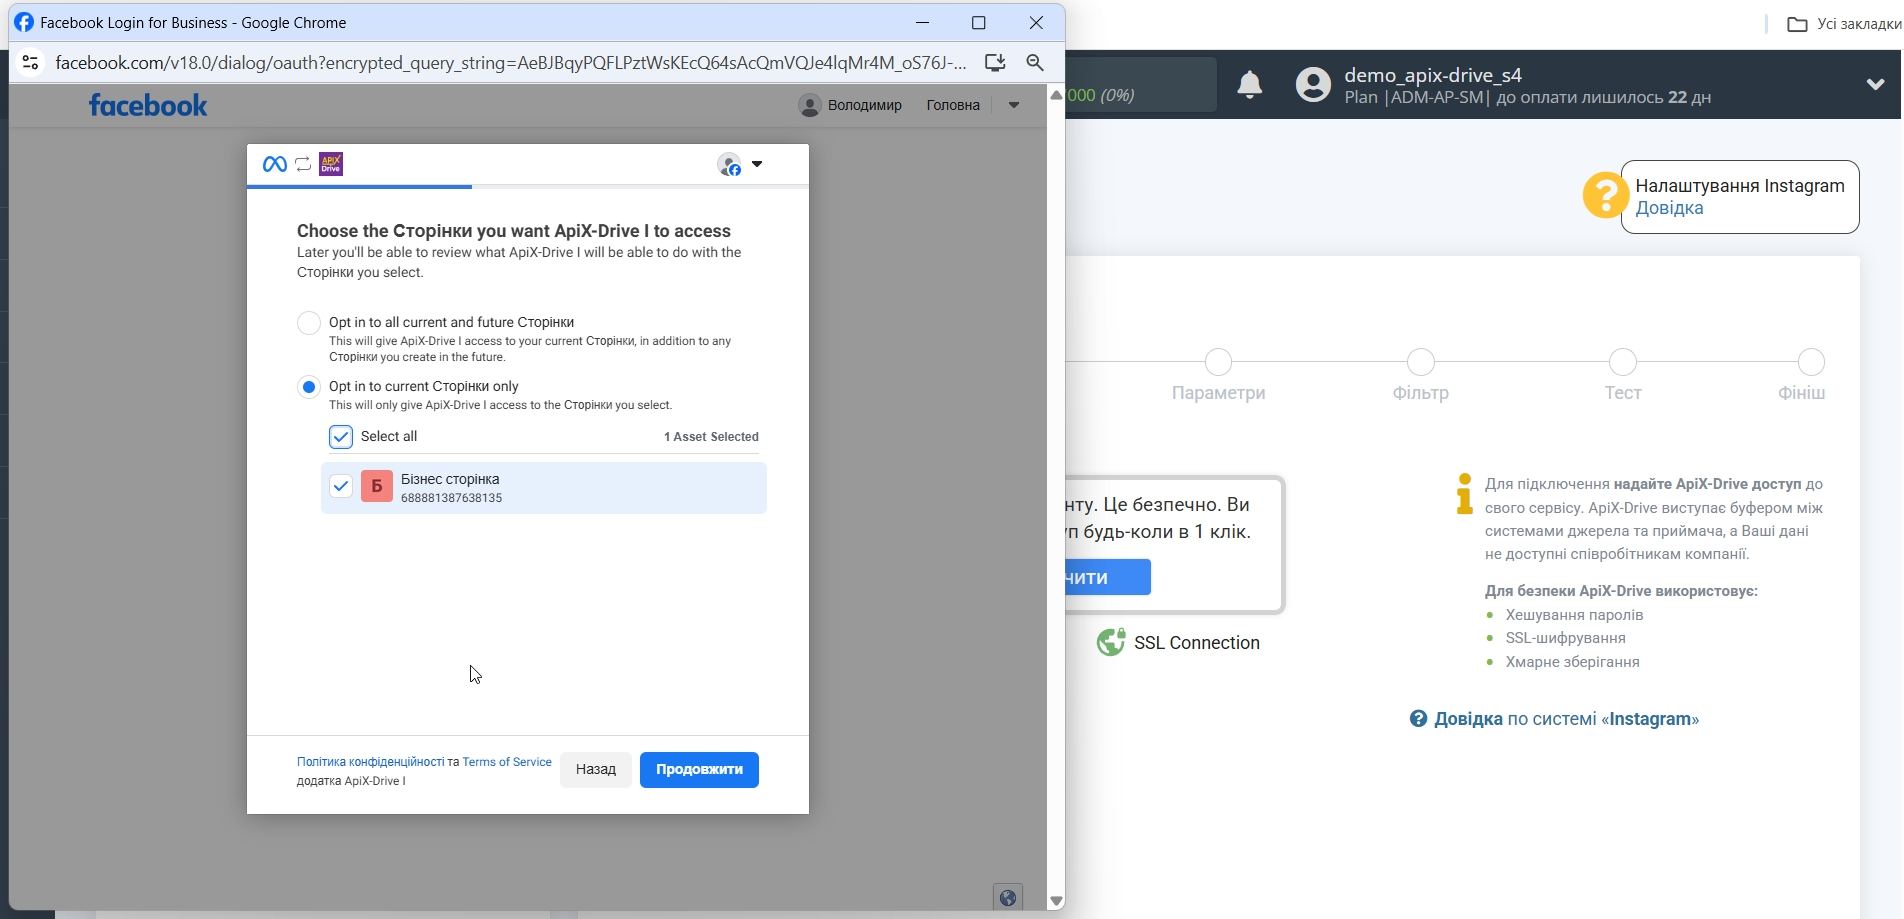
Task: Minimize the Facebook Login popup window
Action: [x=923, y=23]
